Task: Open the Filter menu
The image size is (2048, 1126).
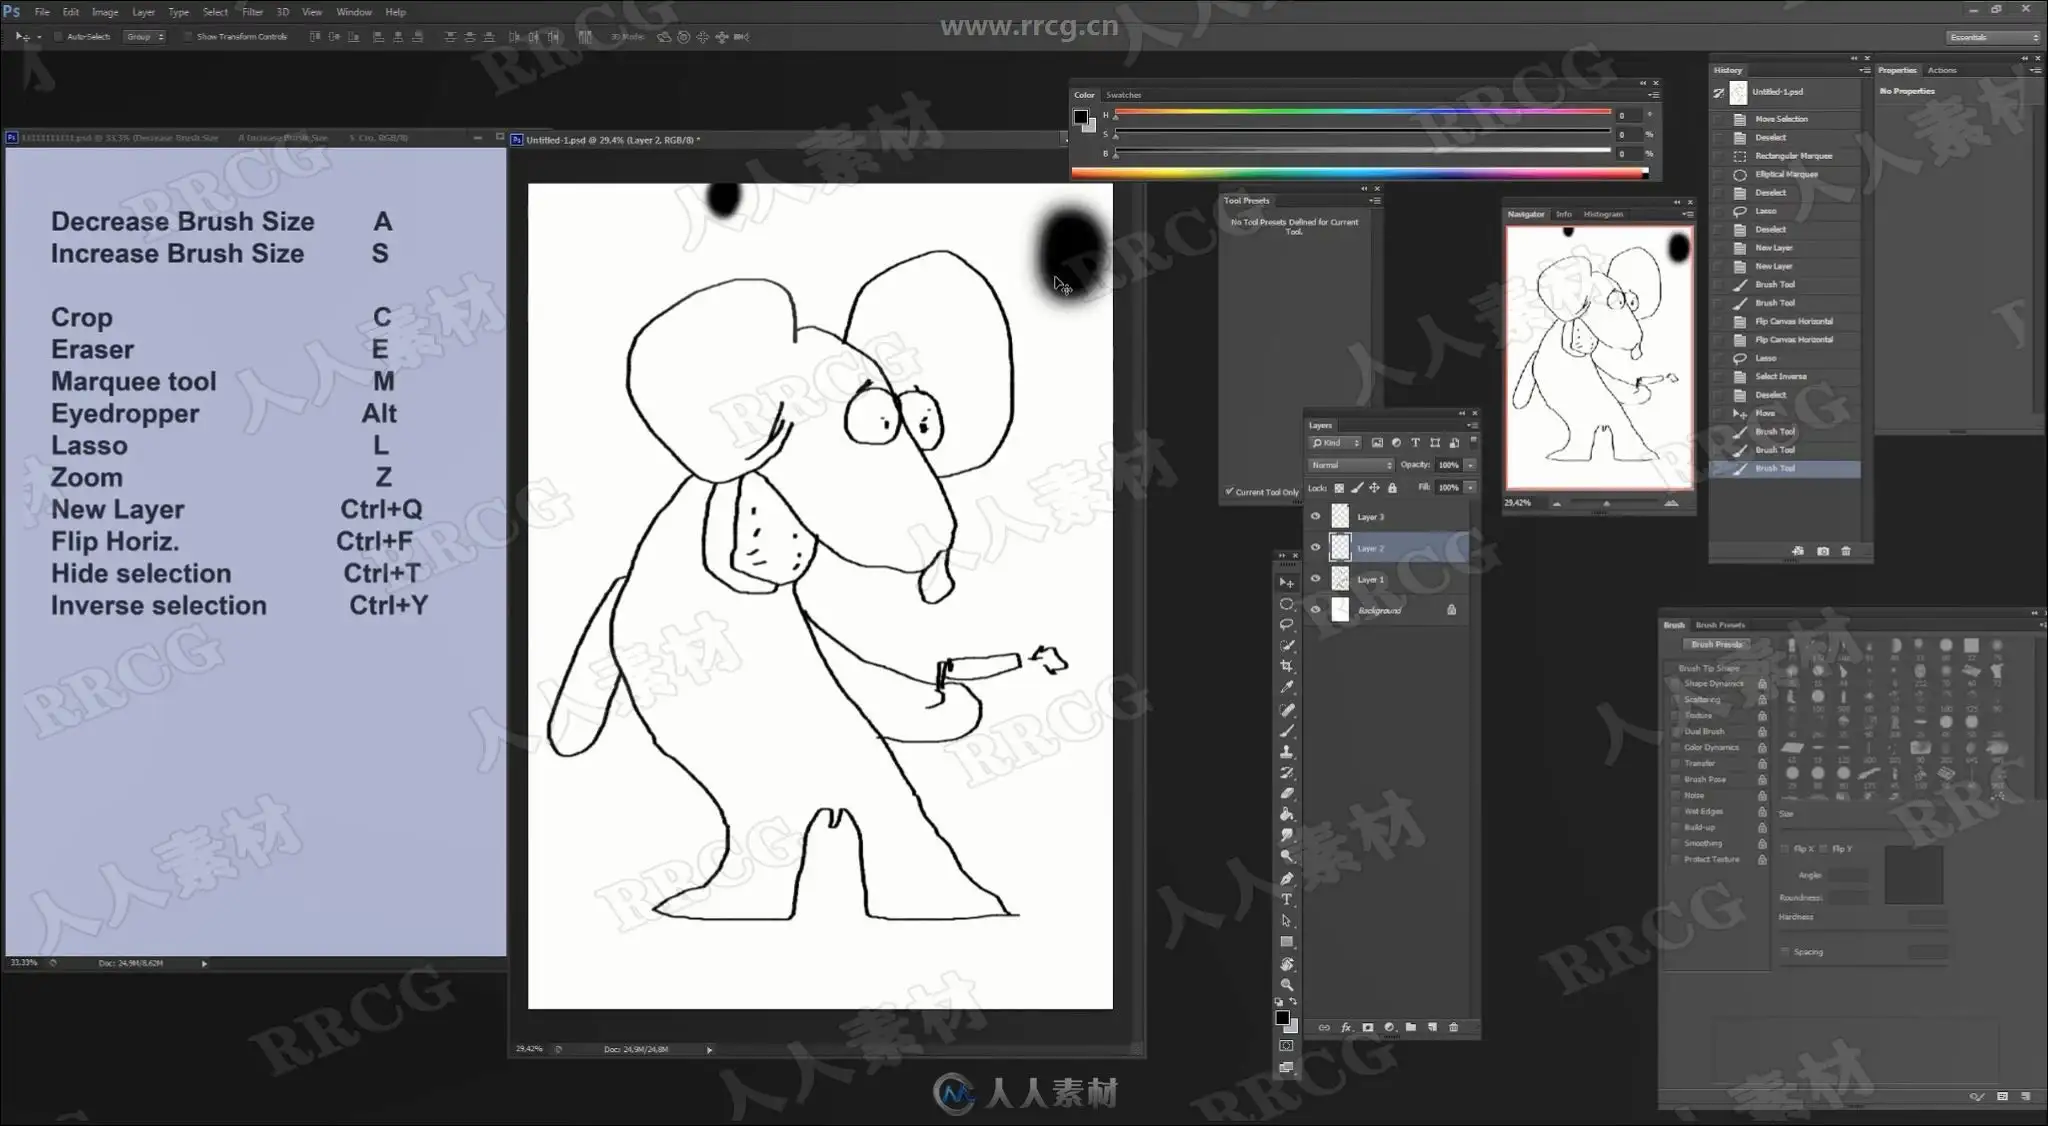Action: 252,12
